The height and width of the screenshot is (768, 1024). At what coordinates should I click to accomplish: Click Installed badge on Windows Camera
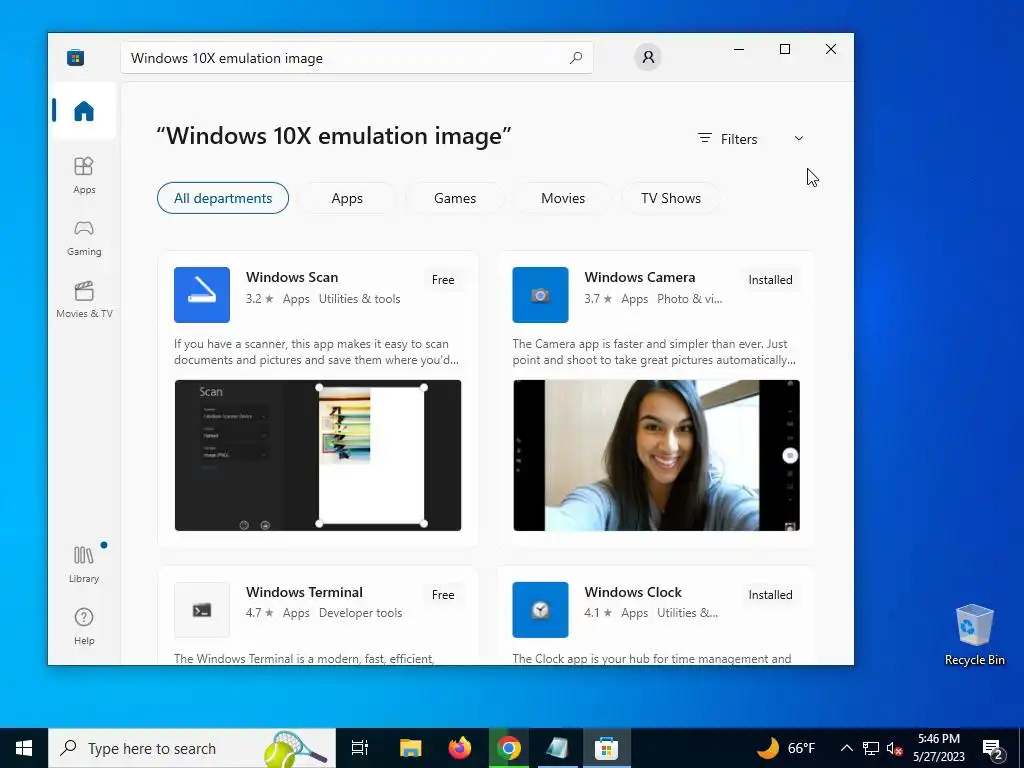click(x=770, y=280)
